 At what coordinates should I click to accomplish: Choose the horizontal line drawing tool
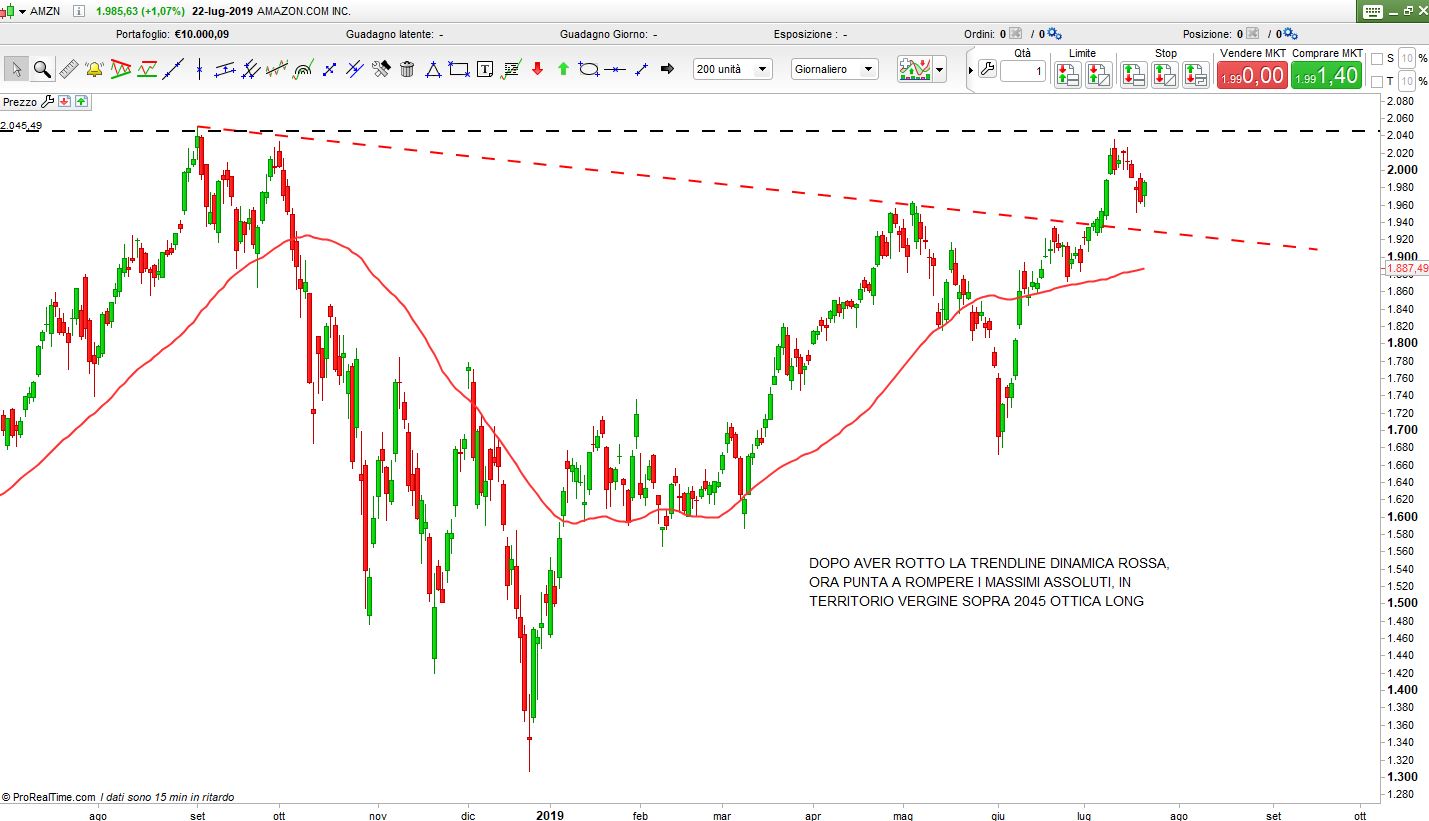point(616,69)
